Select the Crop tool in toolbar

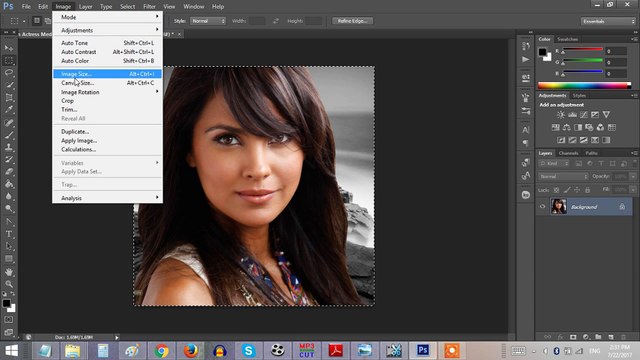(x=9, y=98)
